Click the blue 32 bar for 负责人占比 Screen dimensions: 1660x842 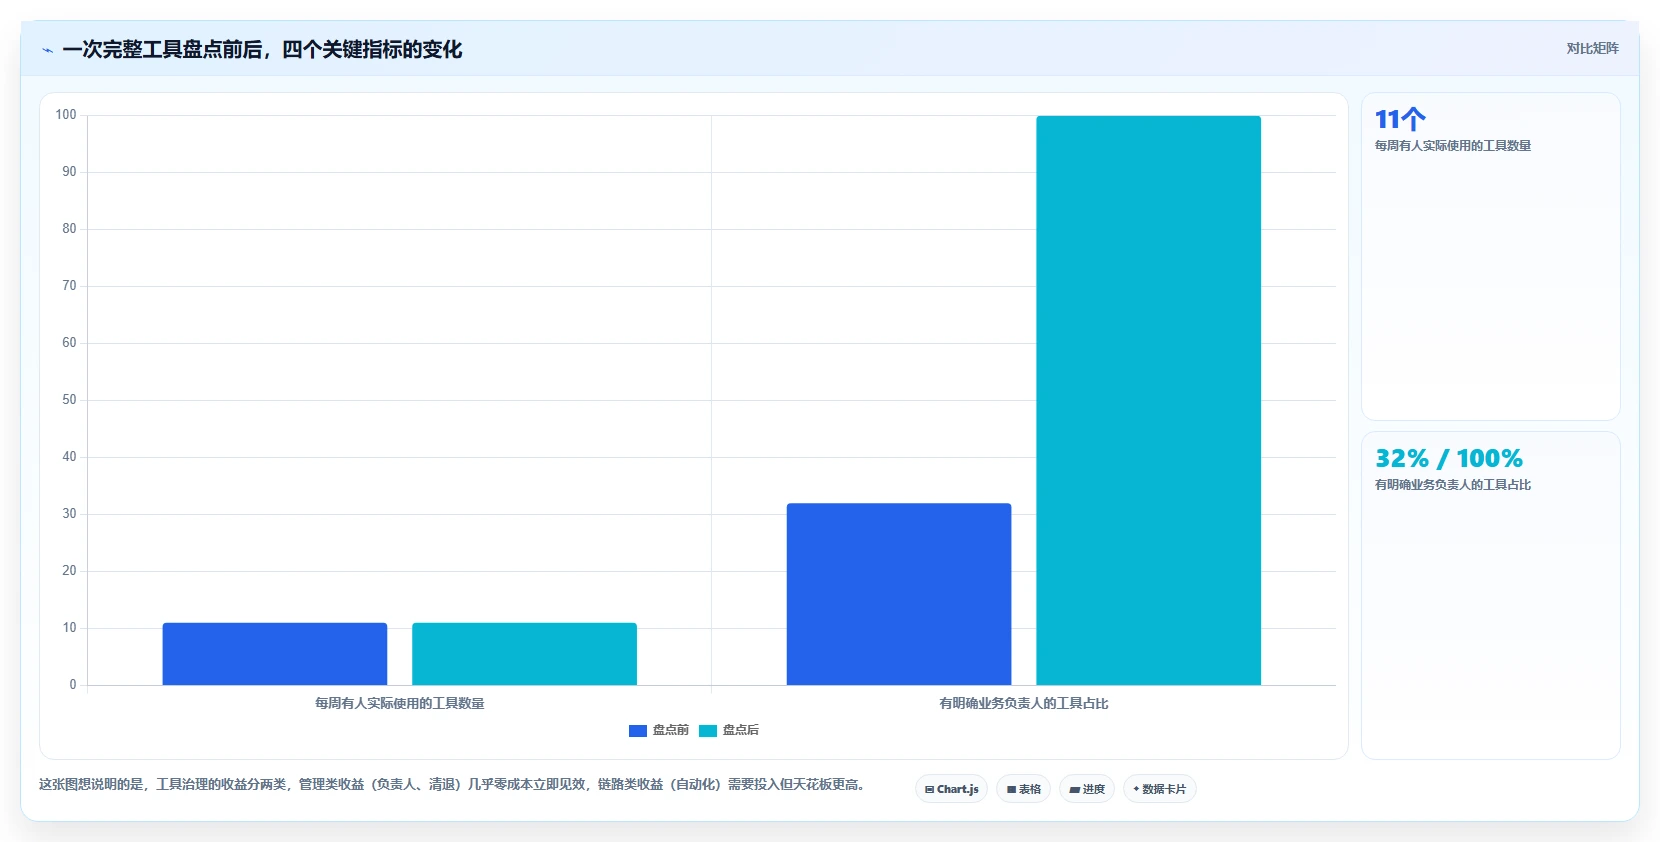pos(899,594)
